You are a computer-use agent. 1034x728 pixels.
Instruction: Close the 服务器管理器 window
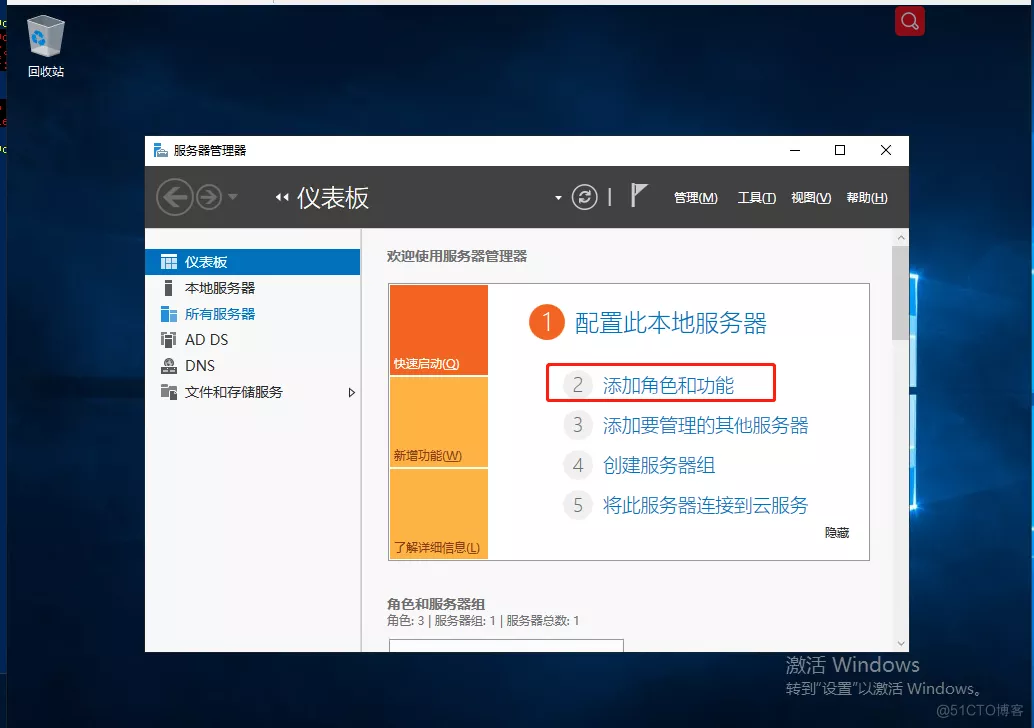click(886, 150)
